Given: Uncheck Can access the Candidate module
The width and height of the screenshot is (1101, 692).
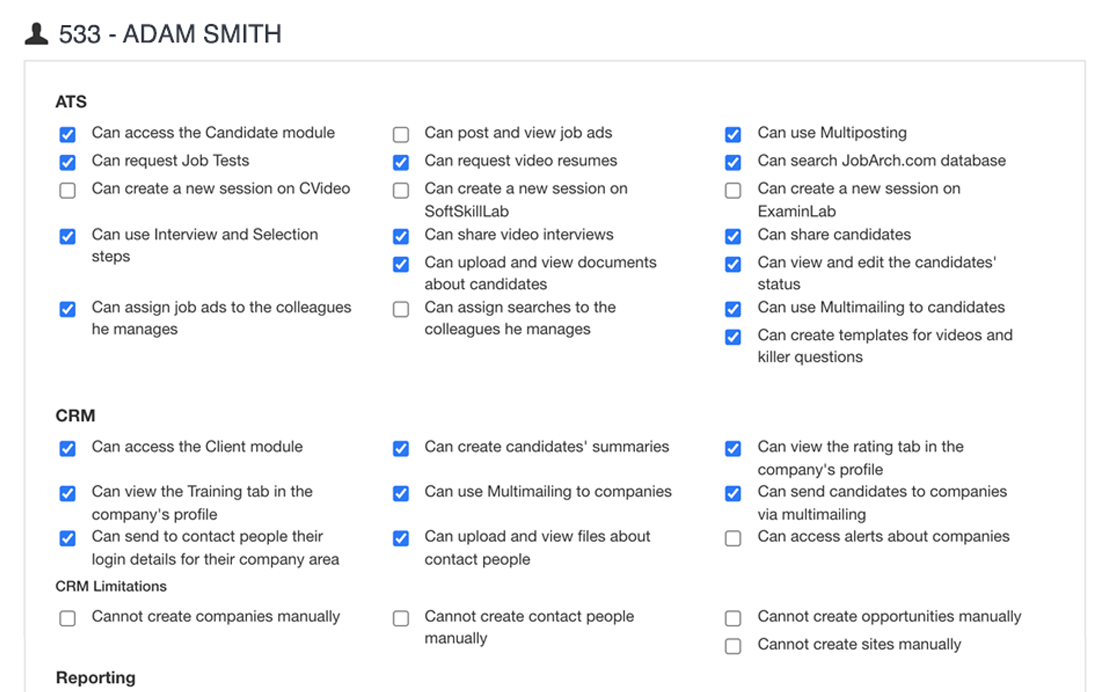Looking at the screenshot, I should coord(68,134).
